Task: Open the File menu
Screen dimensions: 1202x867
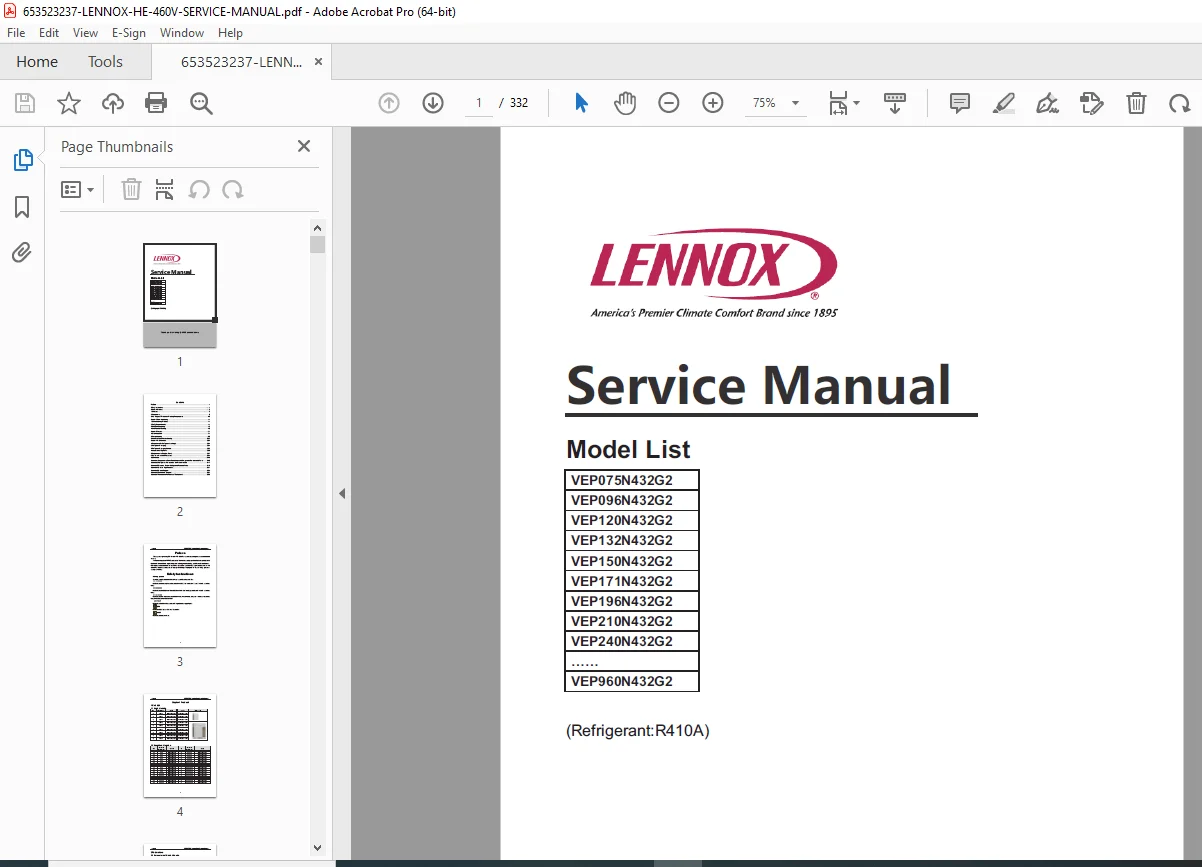Action: point(16,33)
